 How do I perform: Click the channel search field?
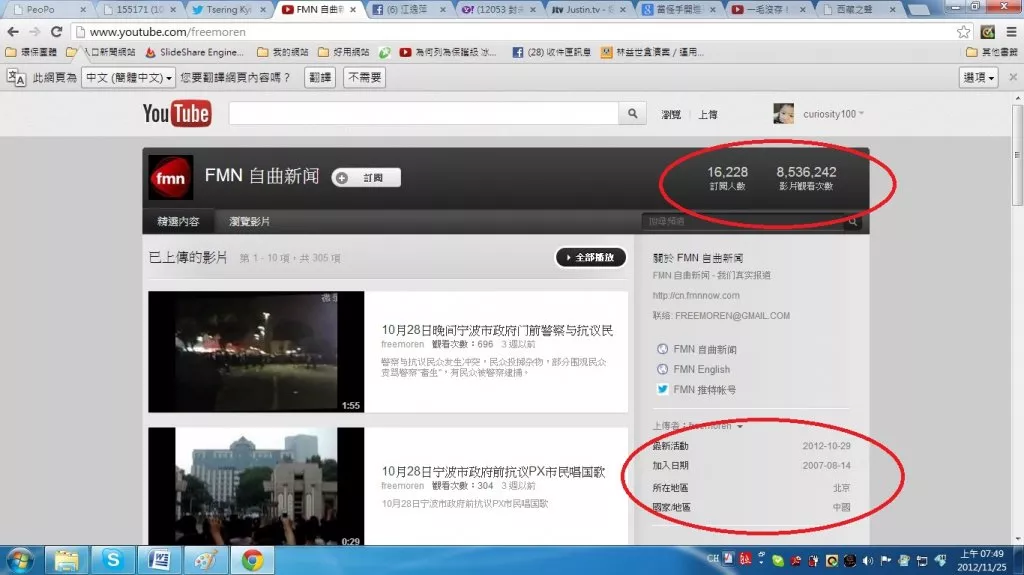pyautogui.click(x=744, y=222)
